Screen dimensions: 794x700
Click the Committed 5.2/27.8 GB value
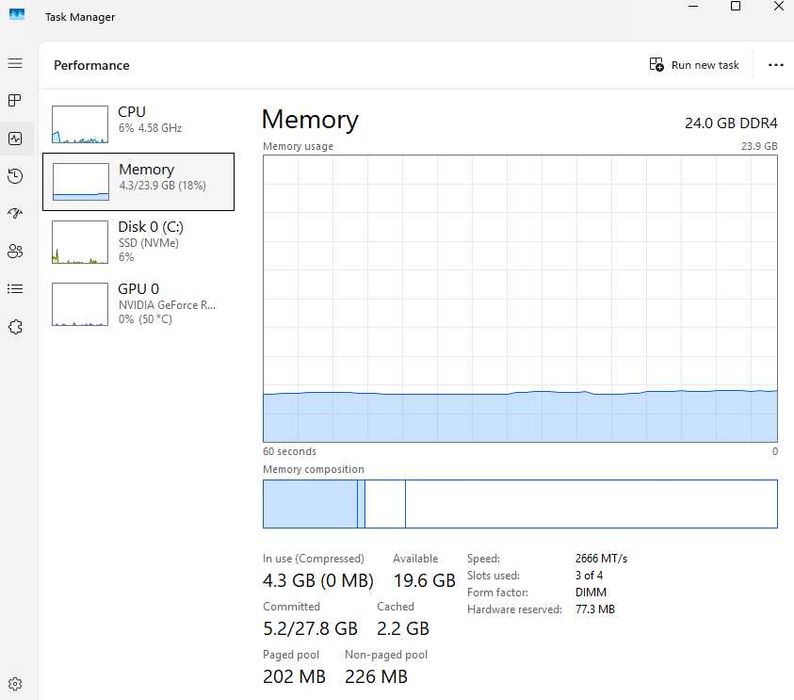tap(310, 629)
